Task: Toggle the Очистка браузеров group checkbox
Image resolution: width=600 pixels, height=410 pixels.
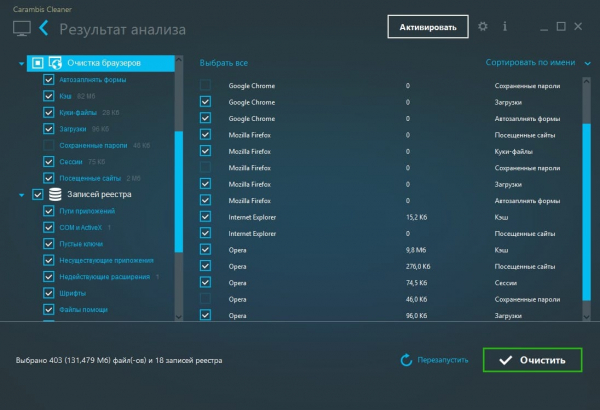Action: (x=38, y=63)
